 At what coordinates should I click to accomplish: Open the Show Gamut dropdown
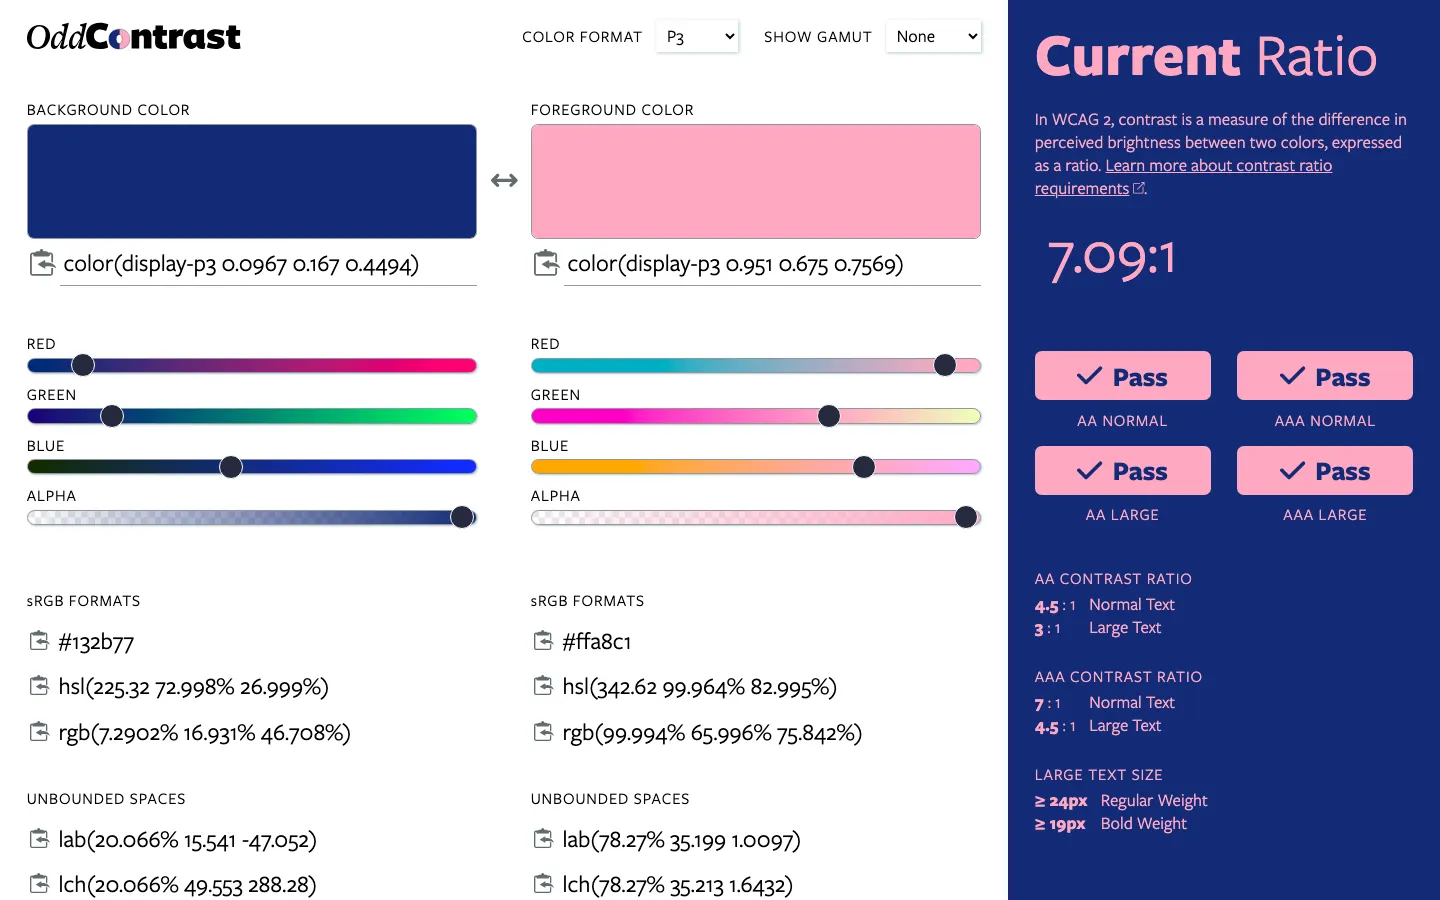(933, 37)
